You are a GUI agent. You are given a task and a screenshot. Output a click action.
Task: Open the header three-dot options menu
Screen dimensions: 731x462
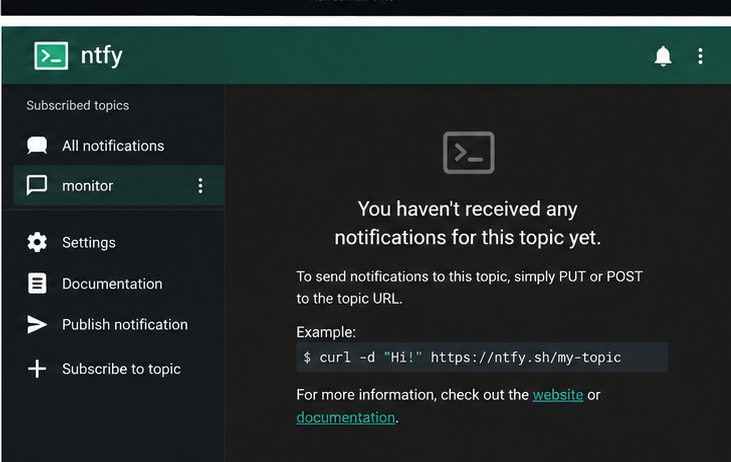[x=700, y=56]
